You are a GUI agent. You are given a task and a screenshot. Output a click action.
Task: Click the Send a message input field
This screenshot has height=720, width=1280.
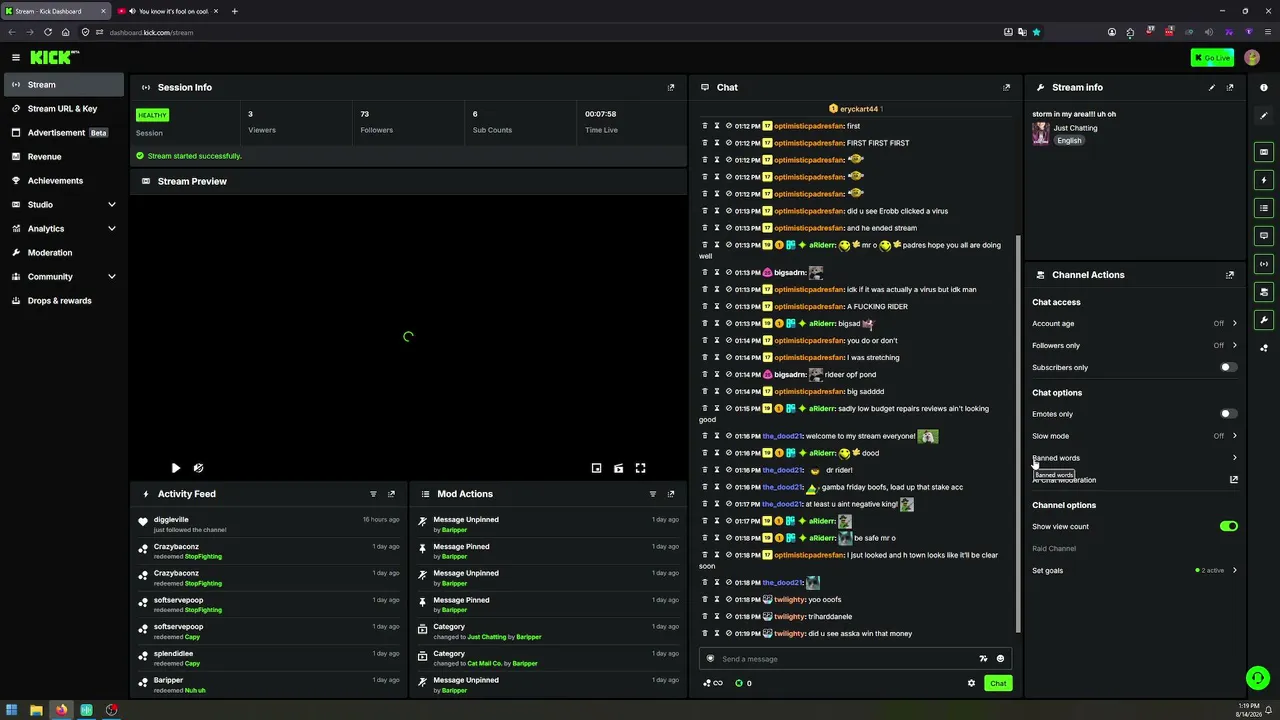pos(846,659)
